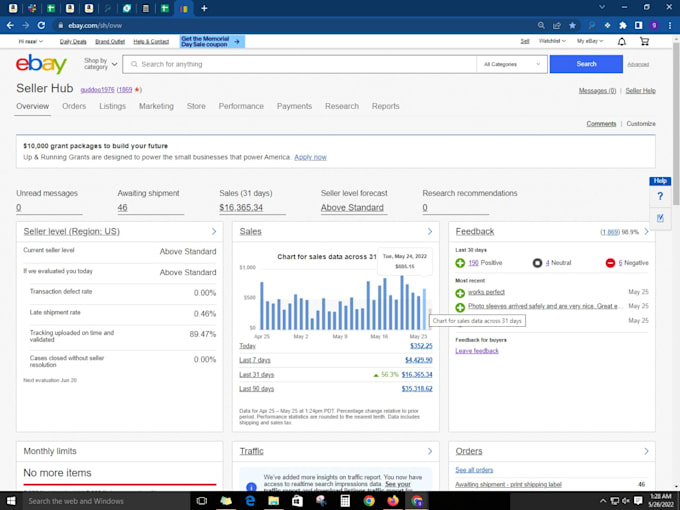The width and height of the screenshot is (680, 510).
Task: Expand the Seller level panel chevron
Action: (x=214, y=232)
